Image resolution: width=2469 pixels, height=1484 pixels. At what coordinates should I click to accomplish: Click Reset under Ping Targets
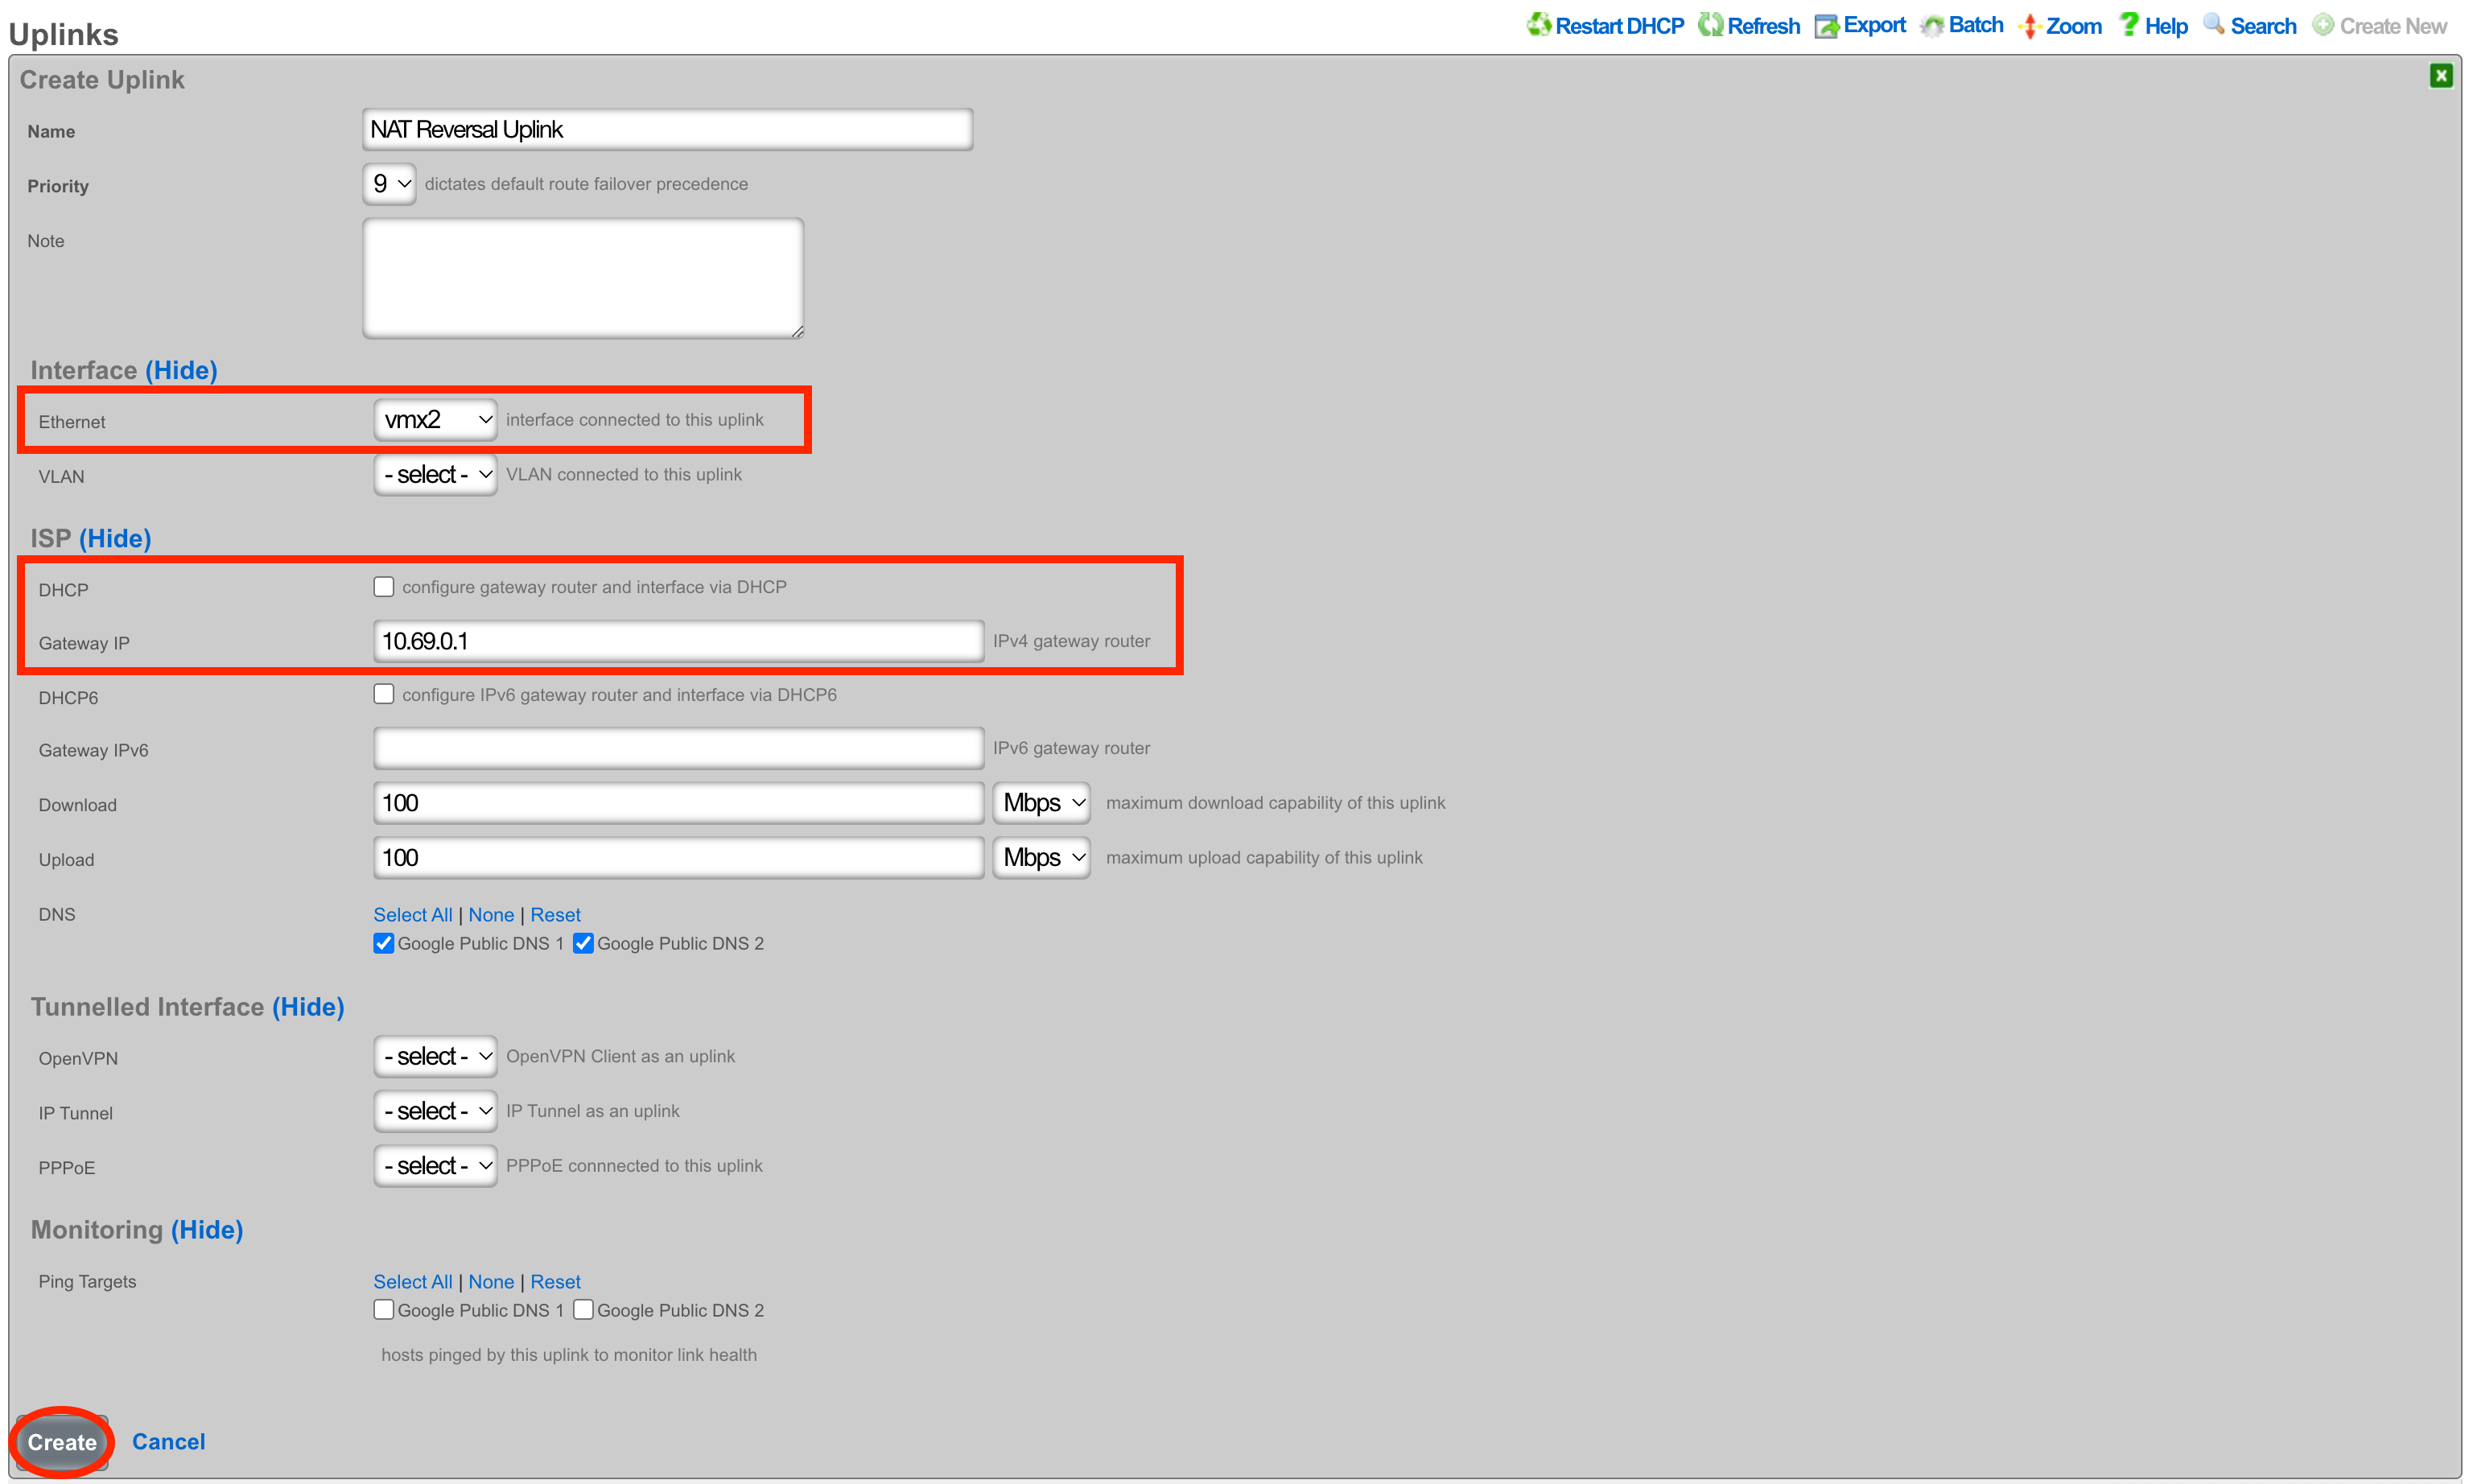555,1282
